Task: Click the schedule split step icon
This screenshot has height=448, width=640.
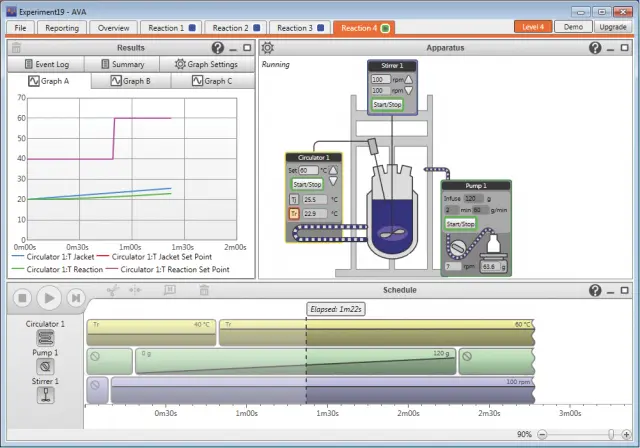Action: click(x=135, y=291)
